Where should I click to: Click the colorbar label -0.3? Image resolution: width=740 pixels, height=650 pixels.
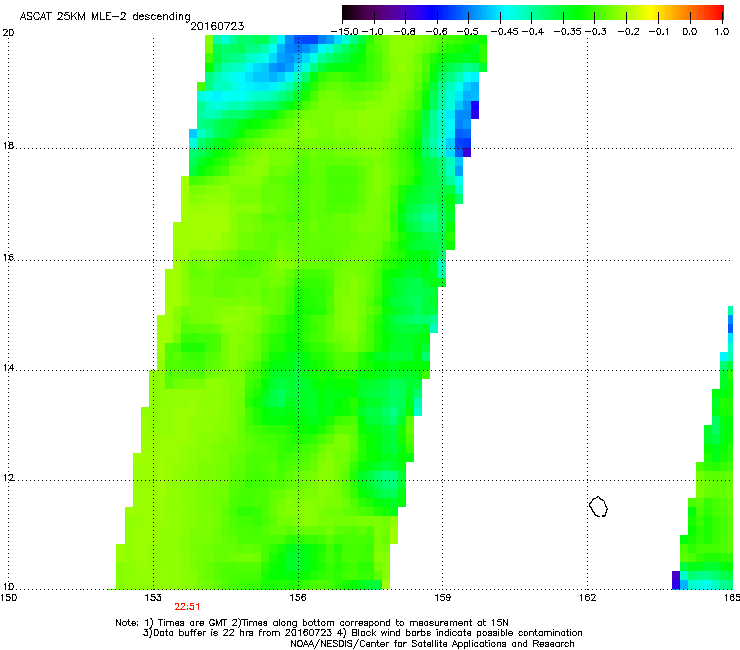click(x=596, y=32)
